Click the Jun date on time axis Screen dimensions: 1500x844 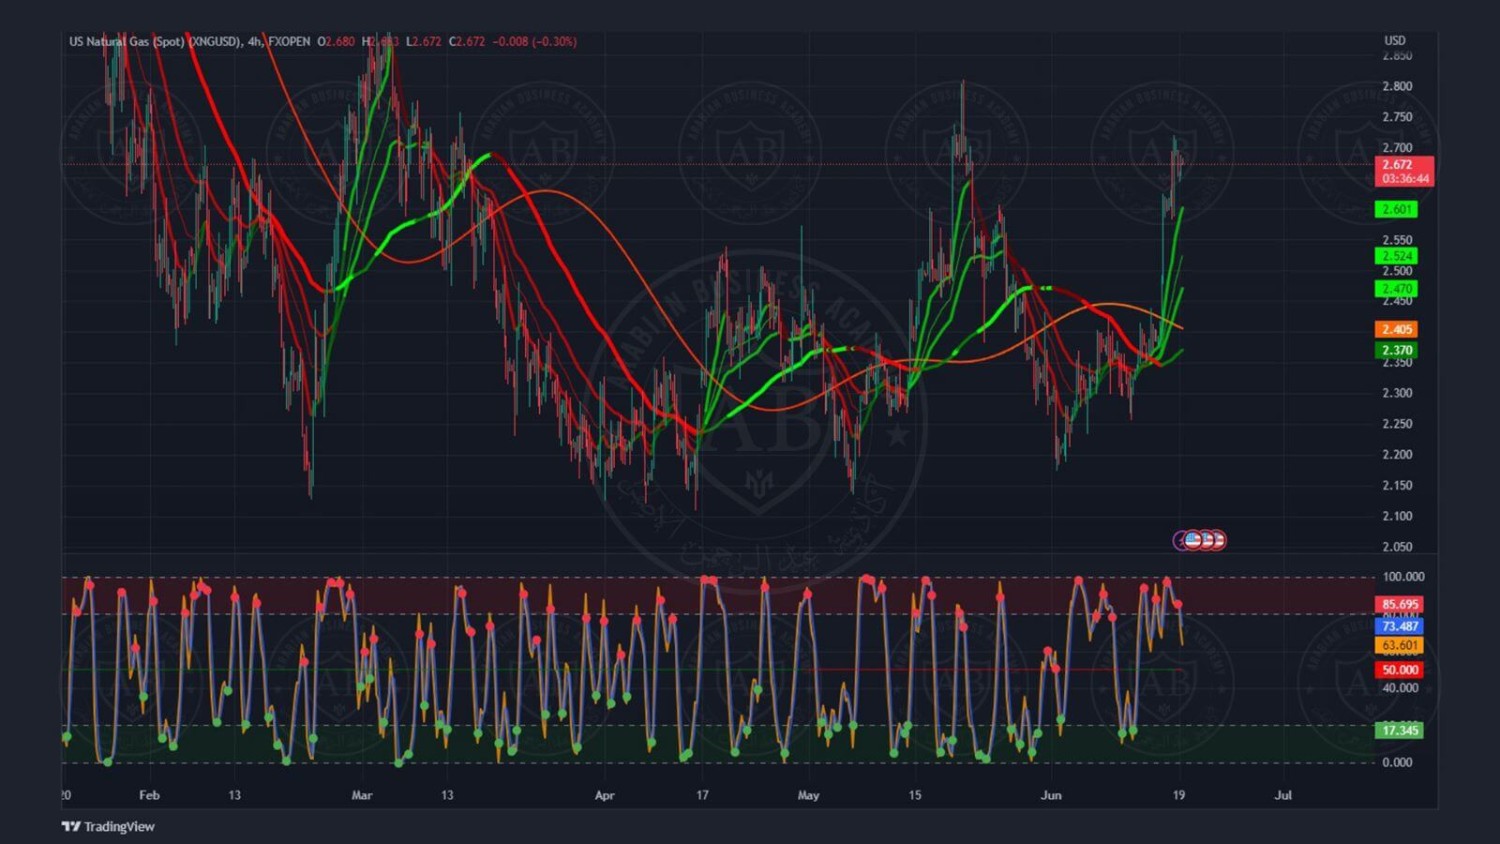1051,795
